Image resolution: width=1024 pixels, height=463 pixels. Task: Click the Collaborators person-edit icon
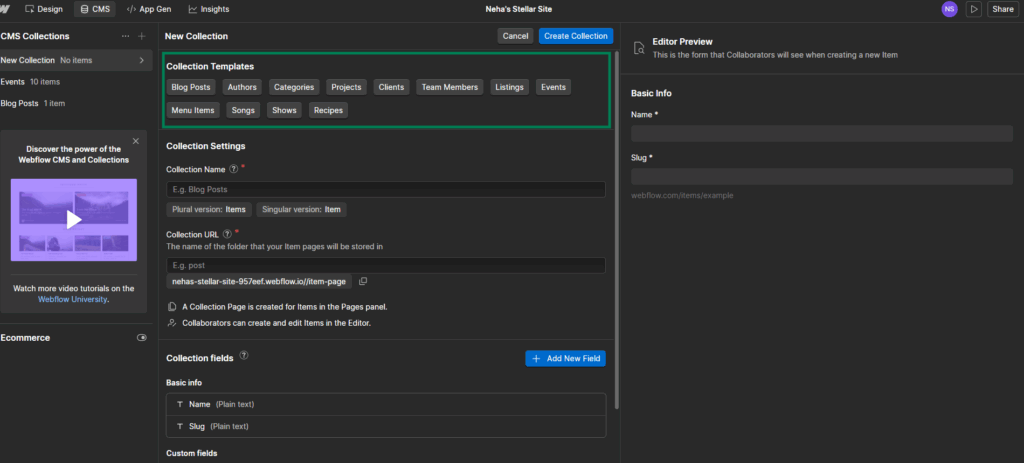pos(172,323)
